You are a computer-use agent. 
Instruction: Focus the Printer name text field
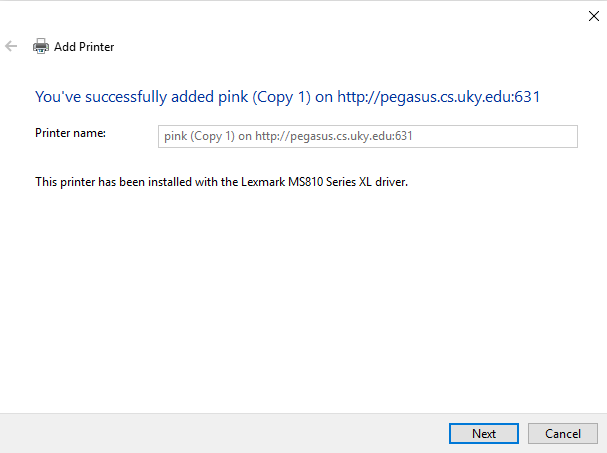(368, 136)
